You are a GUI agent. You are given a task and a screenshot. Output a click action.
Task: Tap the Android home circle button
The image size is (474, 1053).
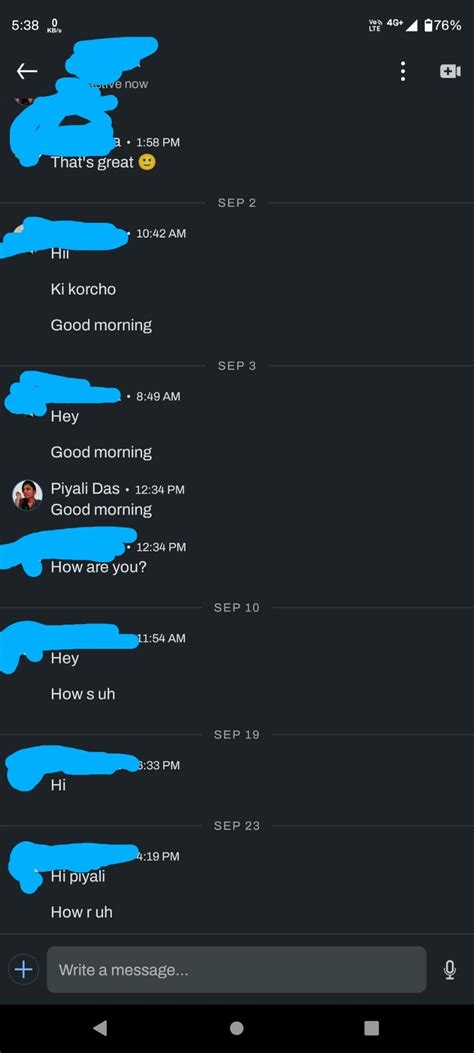237,1028
